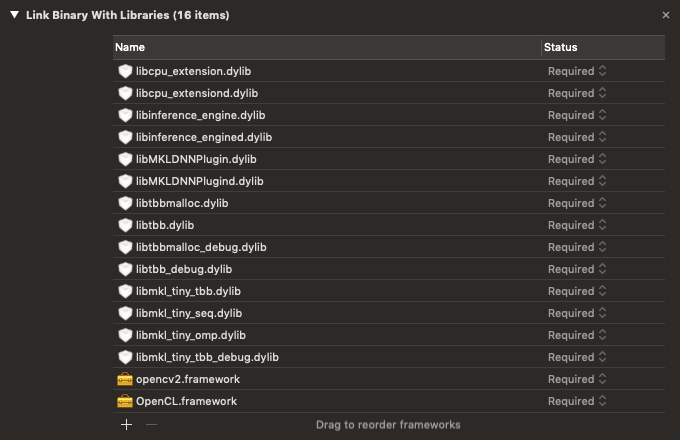680x440 pixels.
Task: Collapse the Link Binary With Libraries section
Action: (14, 15)
